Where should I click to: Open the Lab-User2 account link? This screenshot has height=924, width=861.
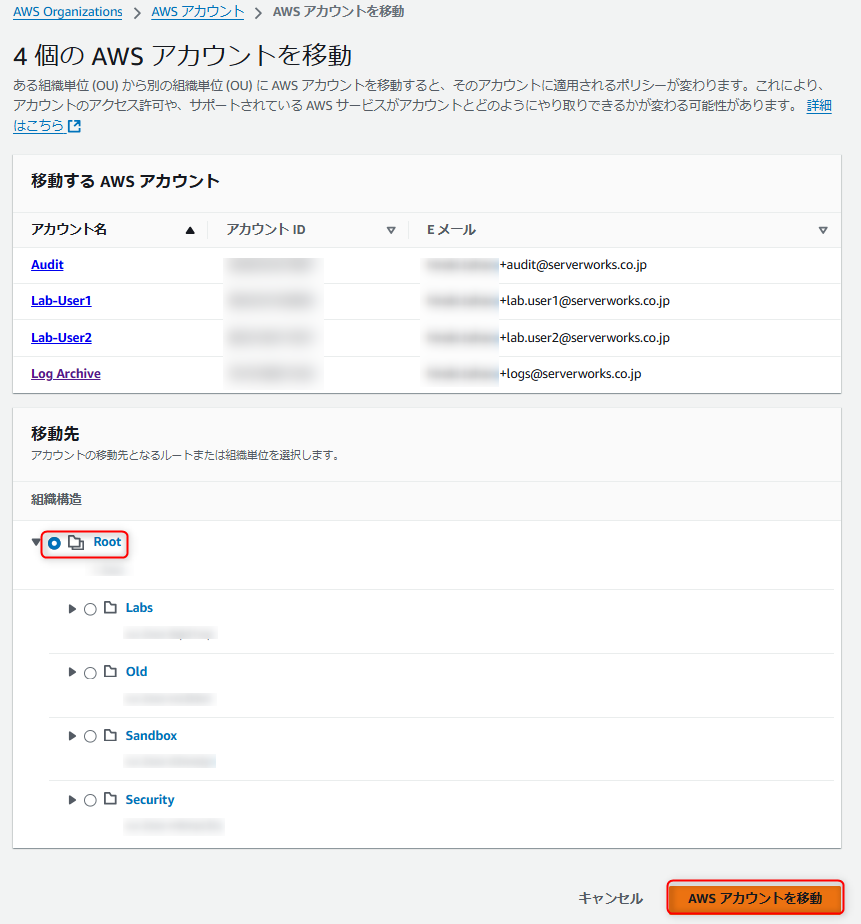pos(61,338)
